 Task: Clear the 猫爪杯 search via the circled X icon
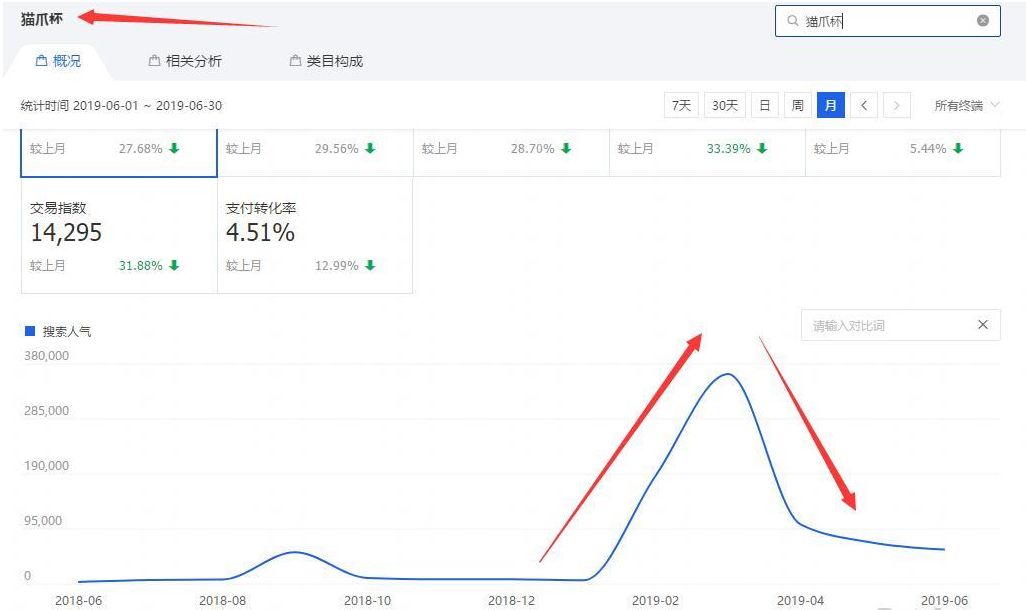coord(982,20)
